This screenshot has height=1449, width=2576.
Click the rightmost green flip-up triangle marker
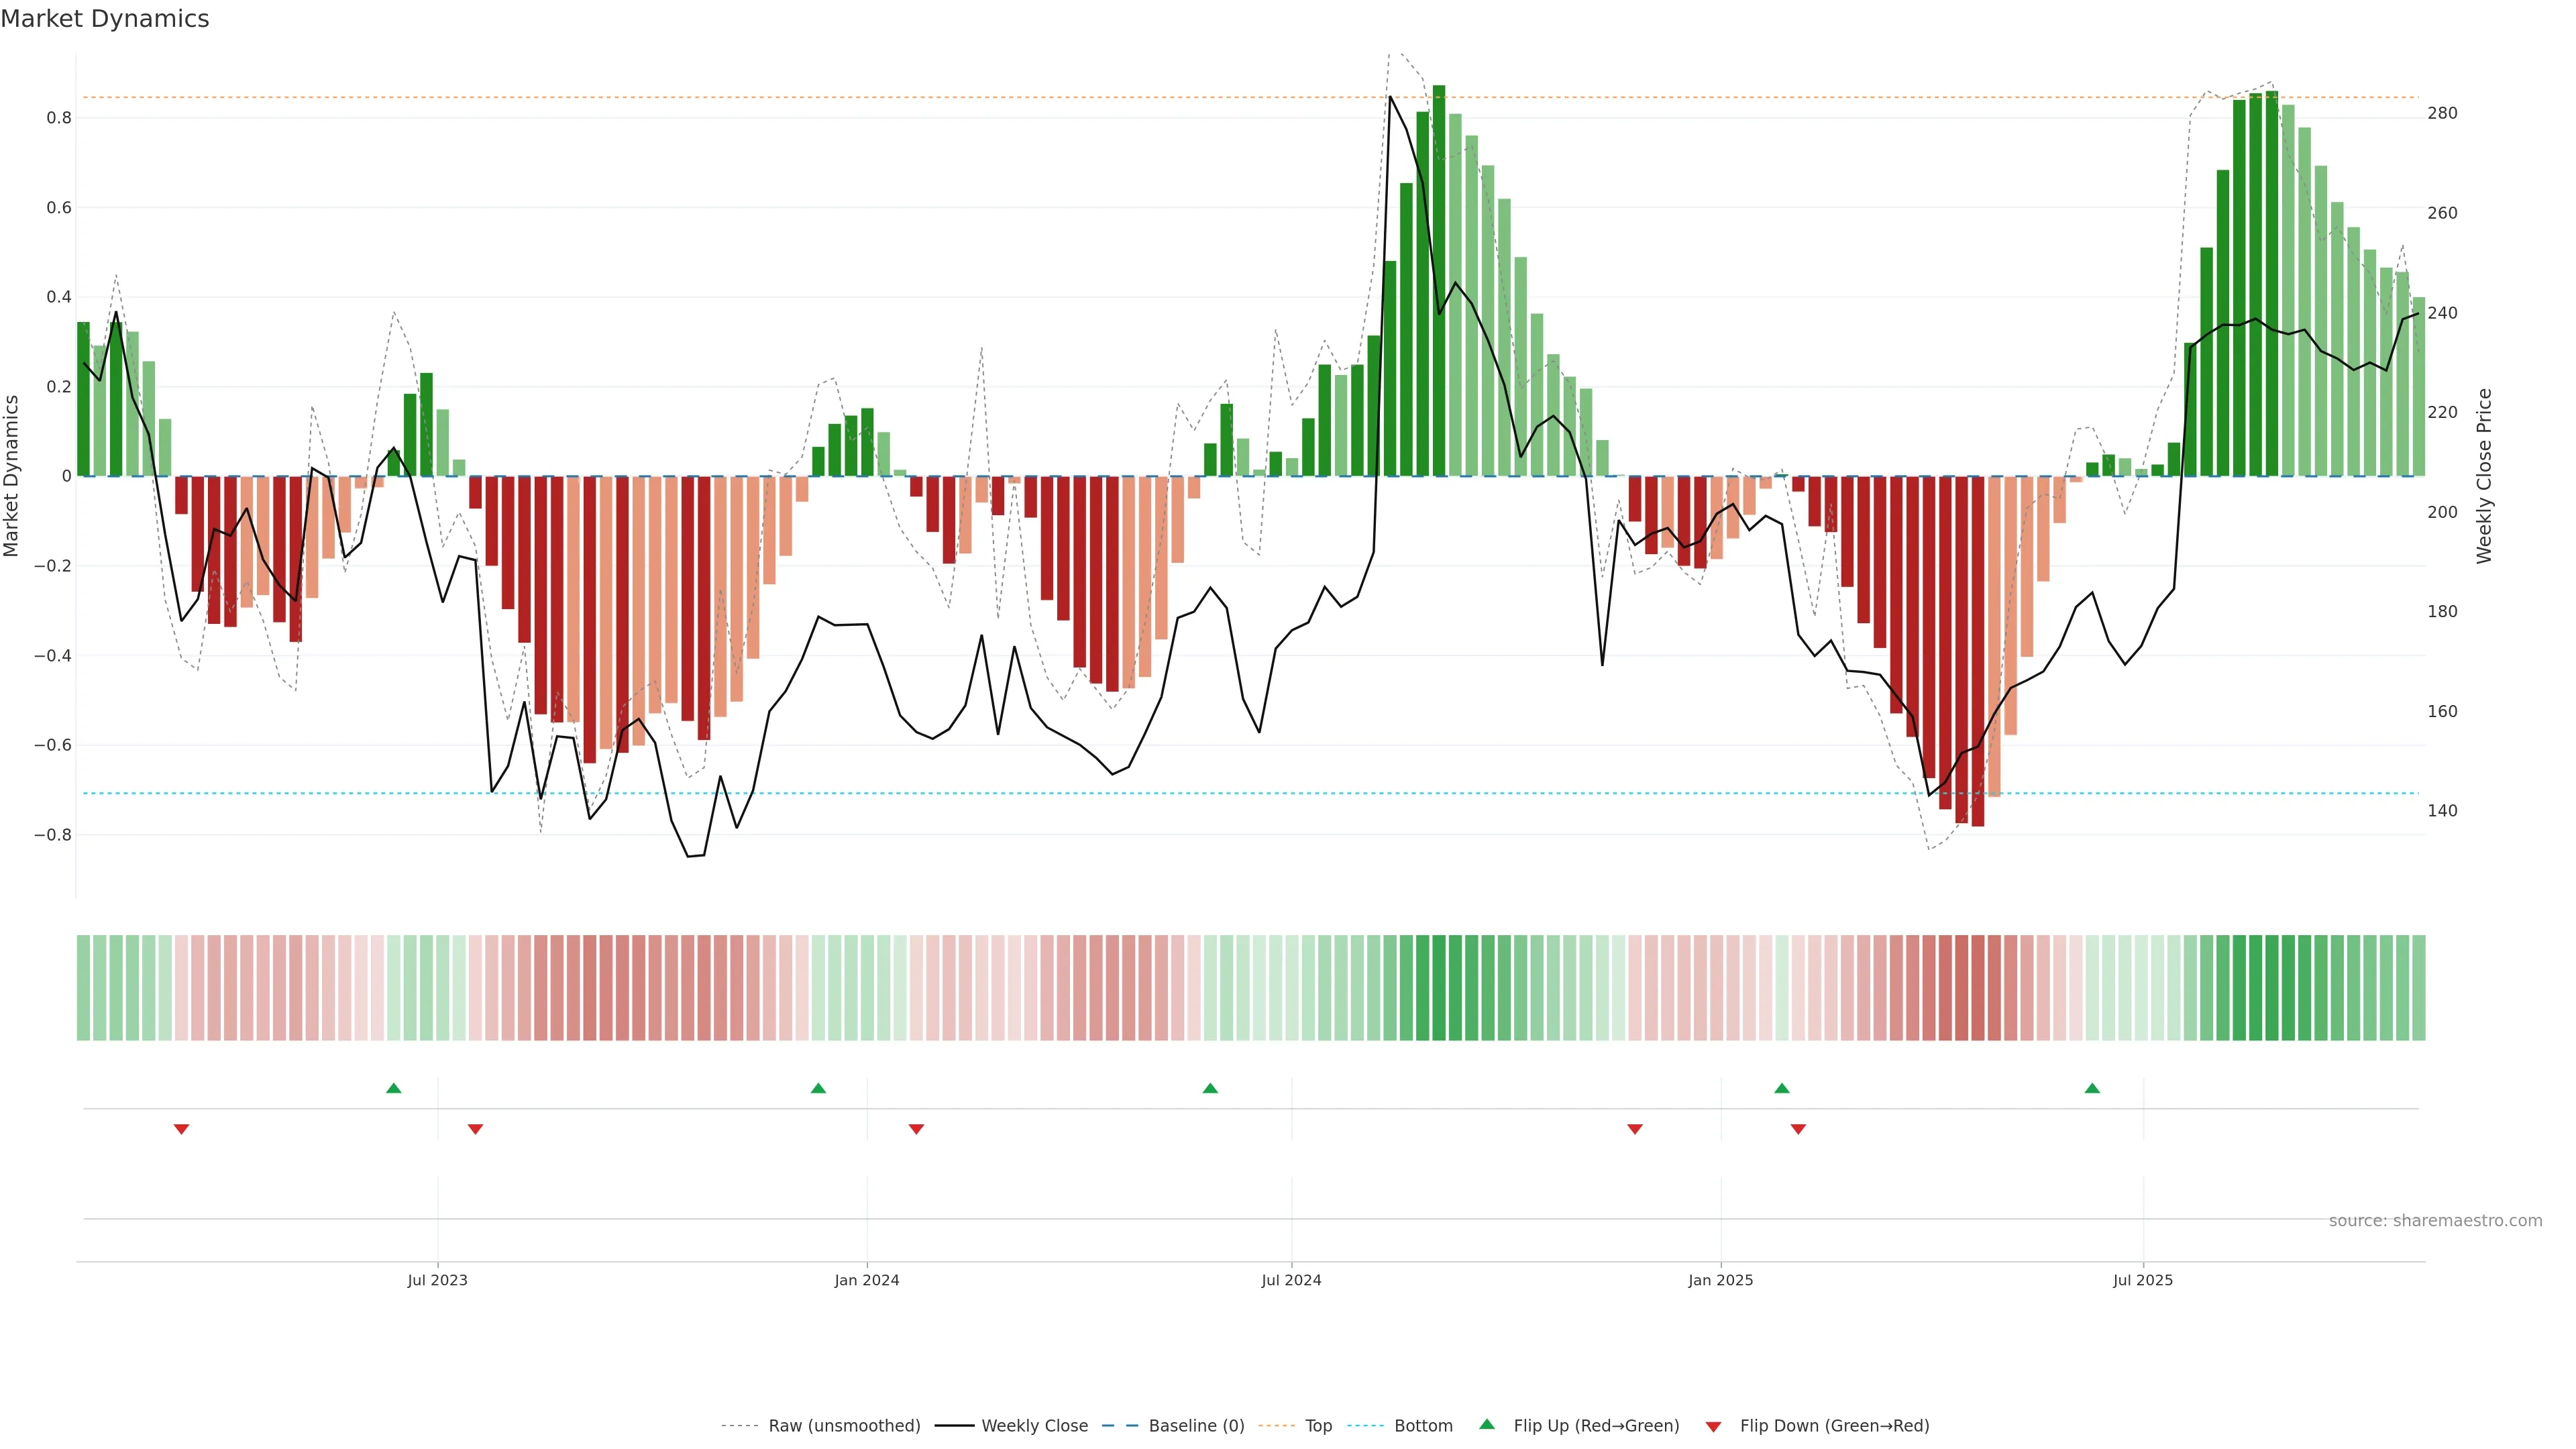[2092, 1088]
